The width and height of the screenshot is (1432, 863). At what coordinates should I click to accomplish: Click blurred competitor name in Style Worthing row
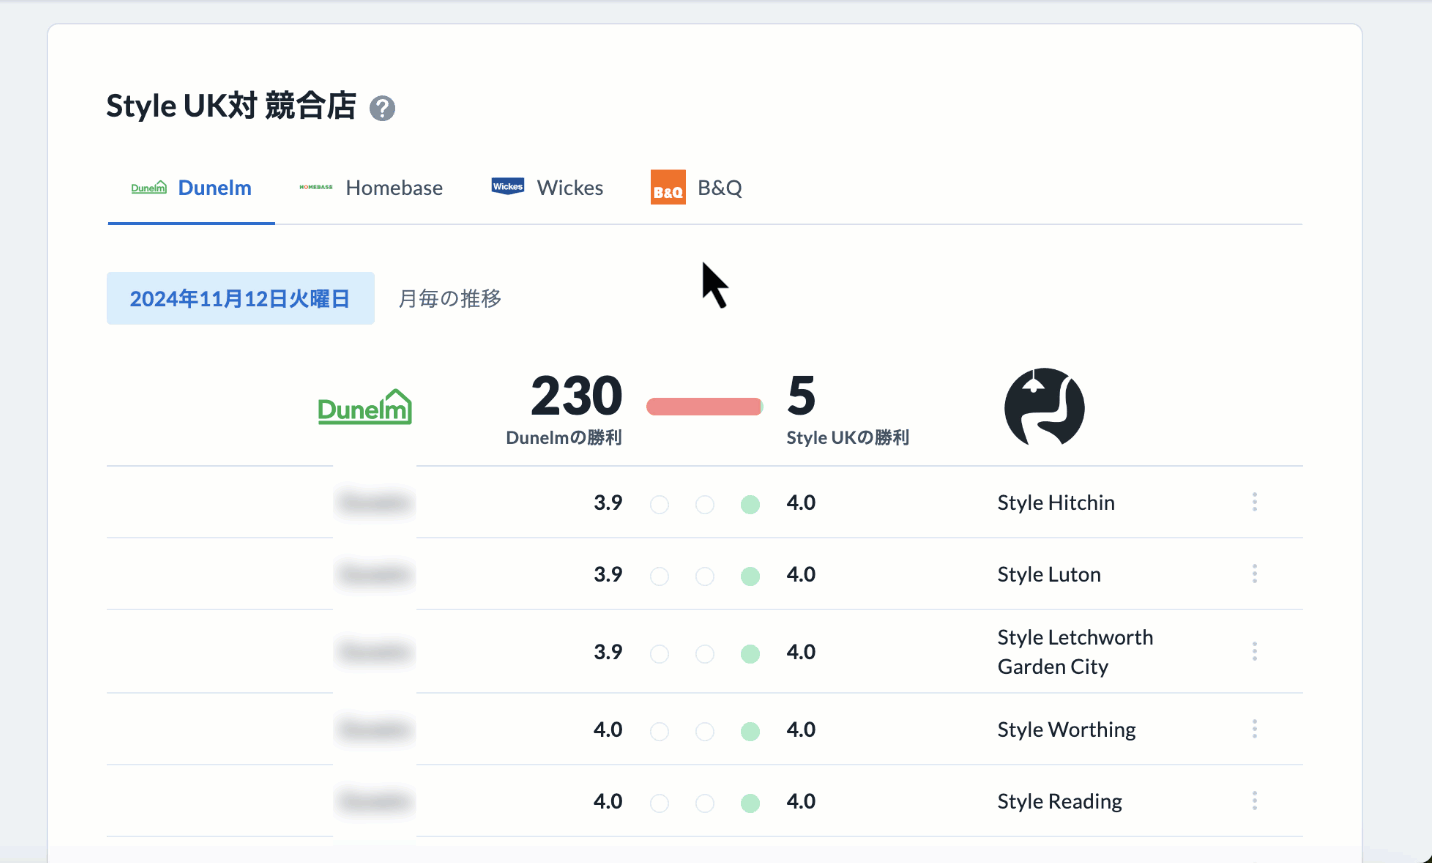pyautogui.click(x=375, y=729)
